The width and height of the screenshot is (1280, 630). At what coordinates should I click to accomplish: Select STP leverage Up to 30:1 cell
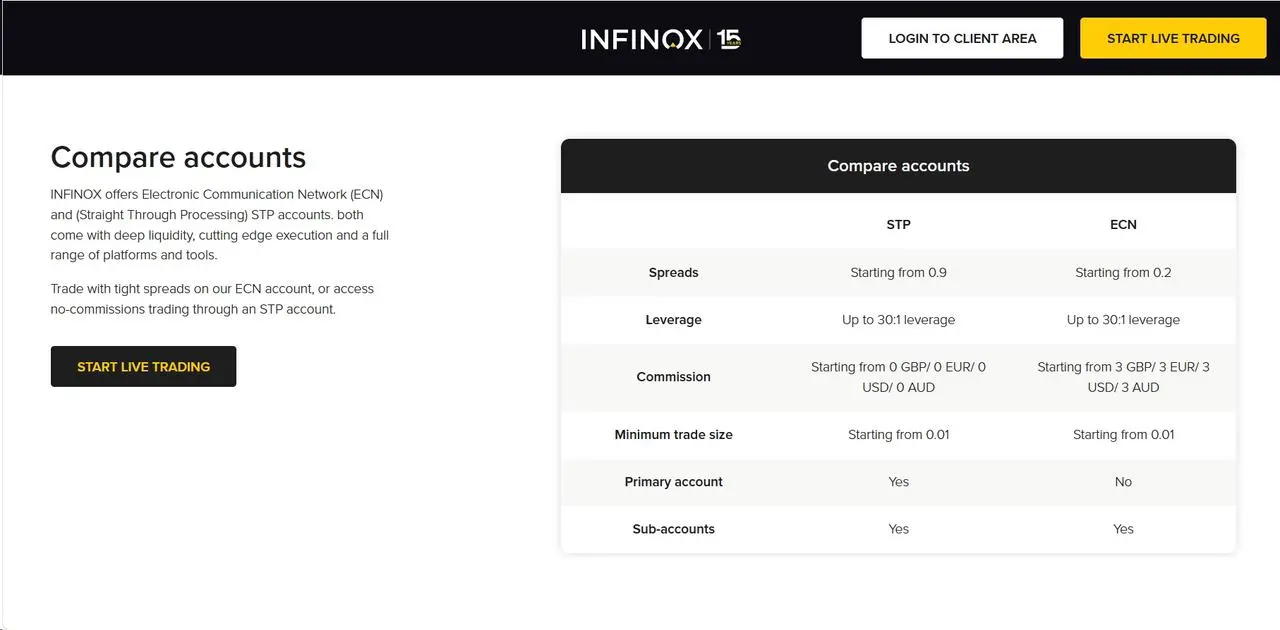[x=898, y=320]
